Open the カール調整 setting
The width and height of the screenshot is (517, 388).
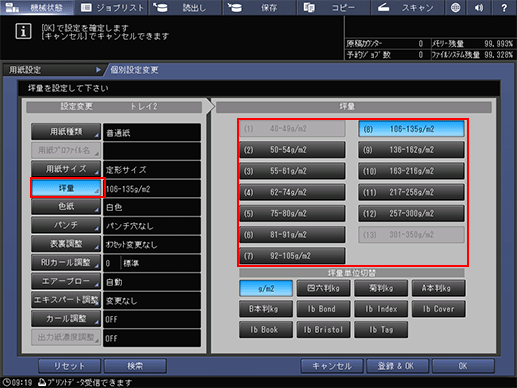coord(66,319)
